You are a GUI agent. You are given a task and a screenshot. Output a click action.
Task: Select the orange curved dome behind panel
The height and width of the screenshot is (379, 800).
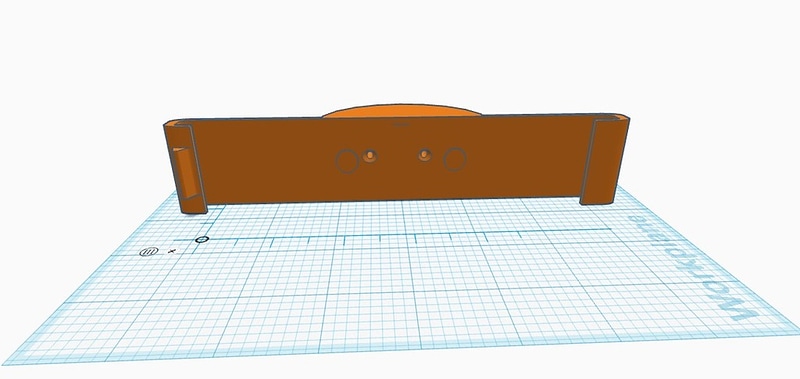[x=402, y=110]
